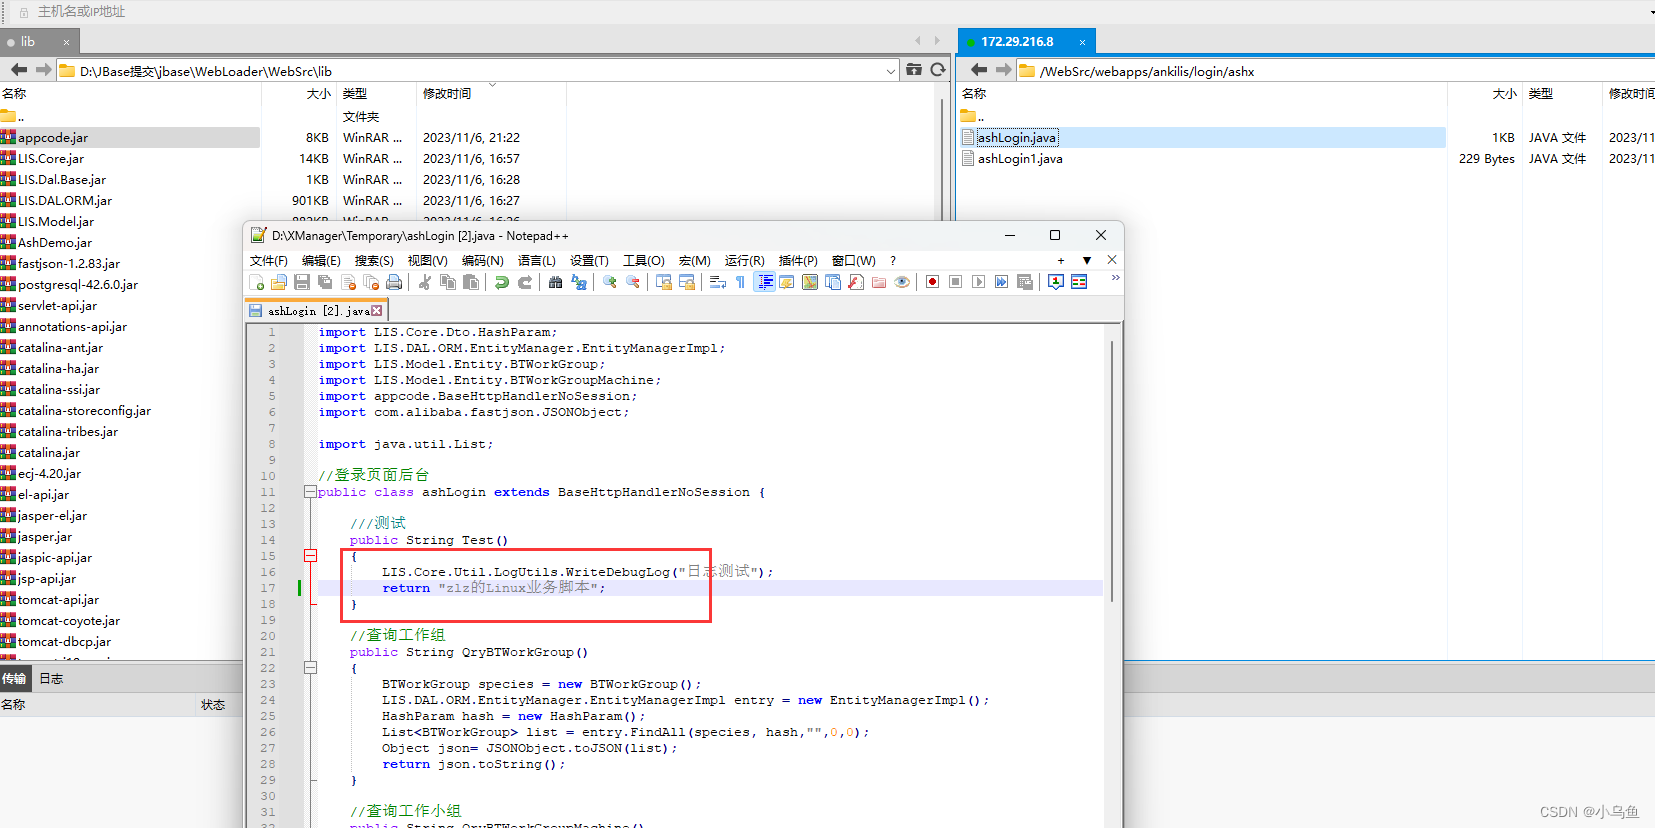Open local path history dropdown
Viewport: 1655px width, 828px height.
pos(890,71)
